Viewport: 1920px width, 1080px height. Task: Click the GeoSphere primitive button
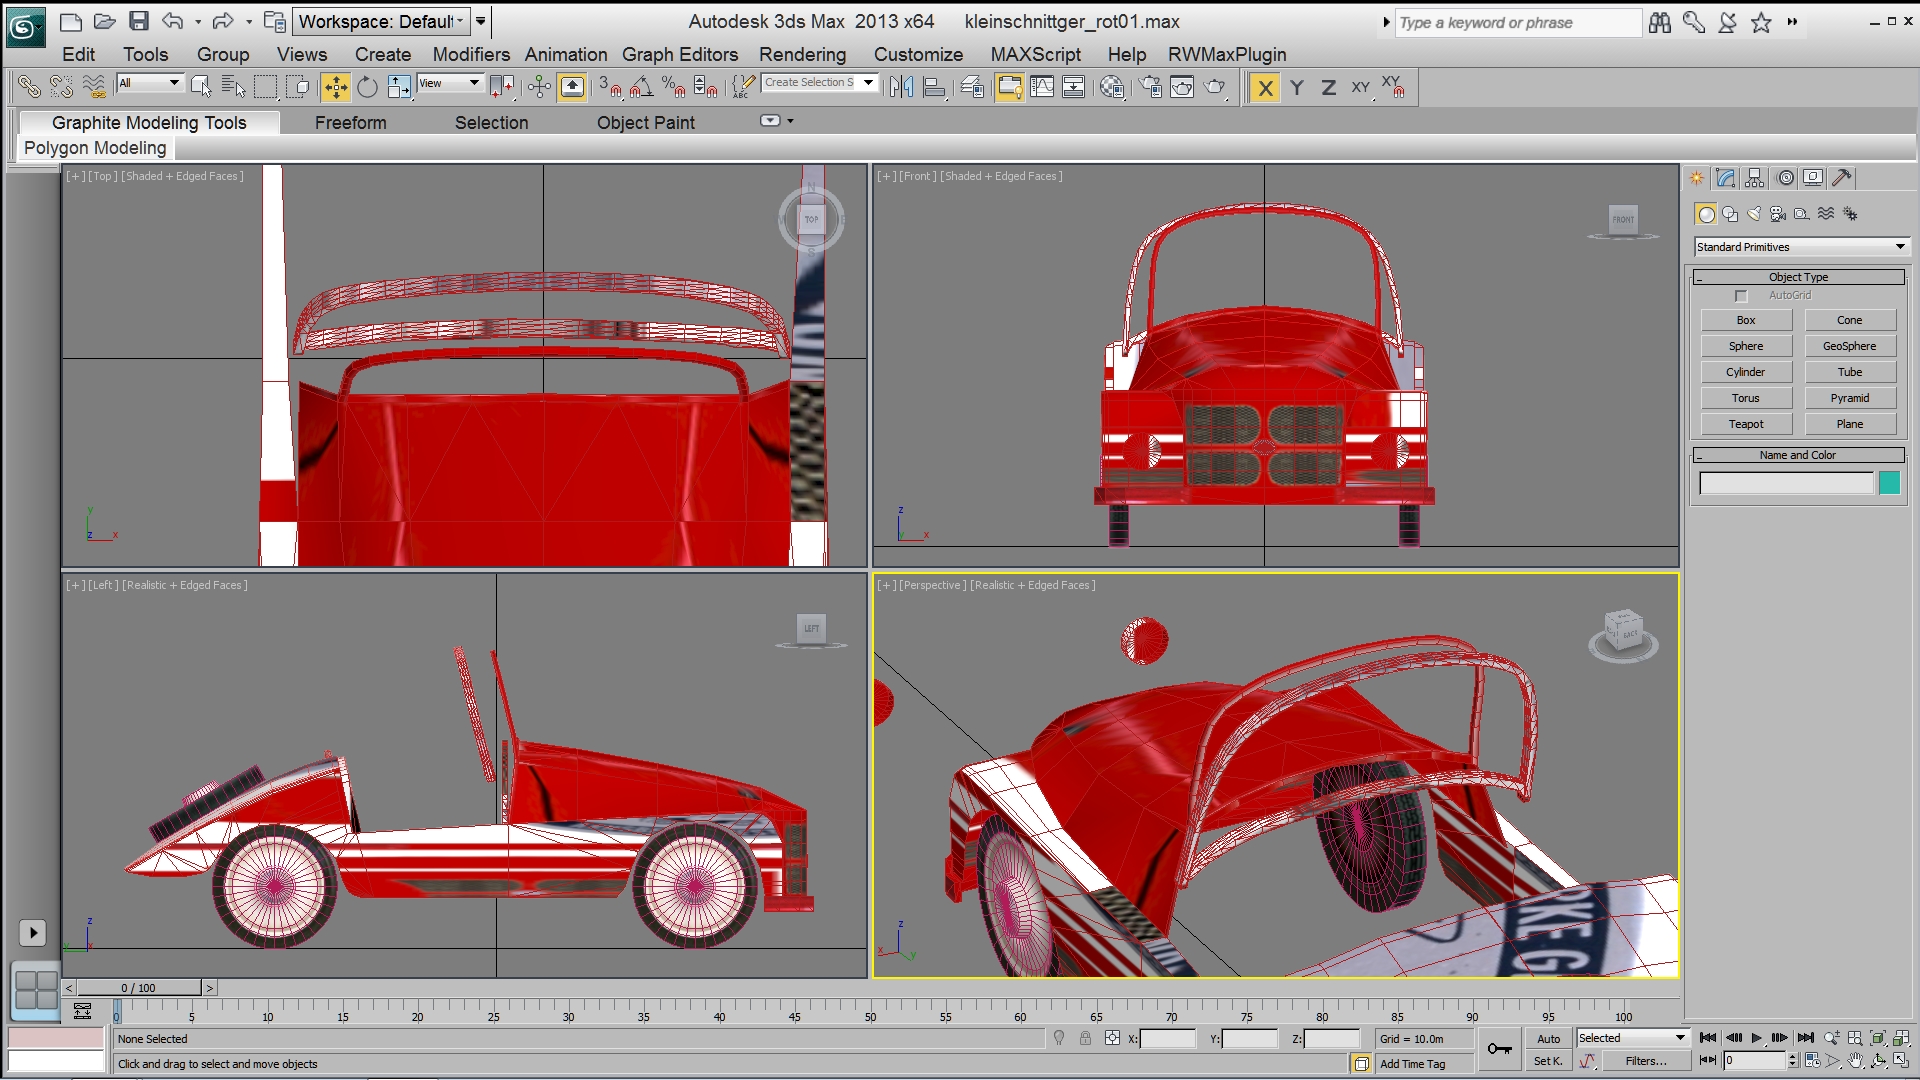coord(1849,346)
